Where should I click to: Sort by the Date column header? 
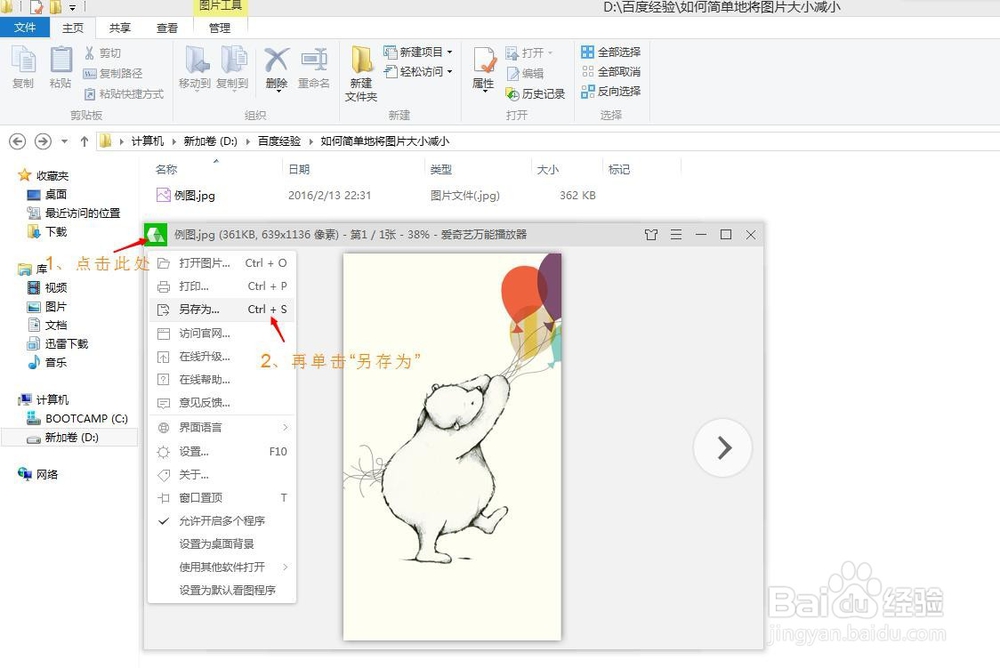[299, 169]
